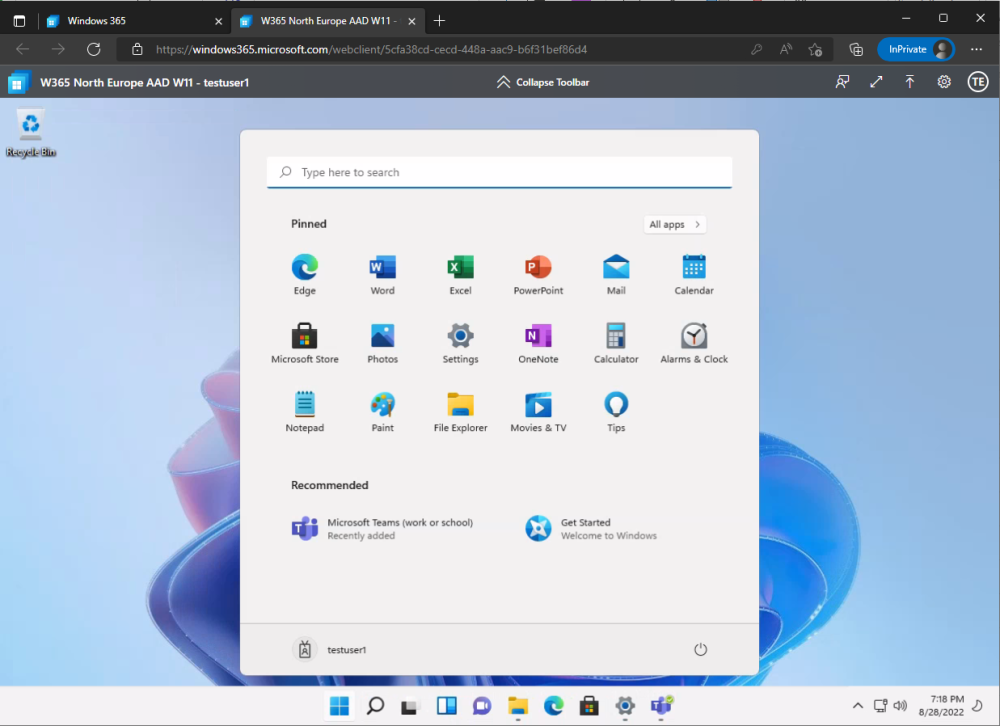
Task: Open File Explorer from pinned apps
Action: (x=460, y=412)
